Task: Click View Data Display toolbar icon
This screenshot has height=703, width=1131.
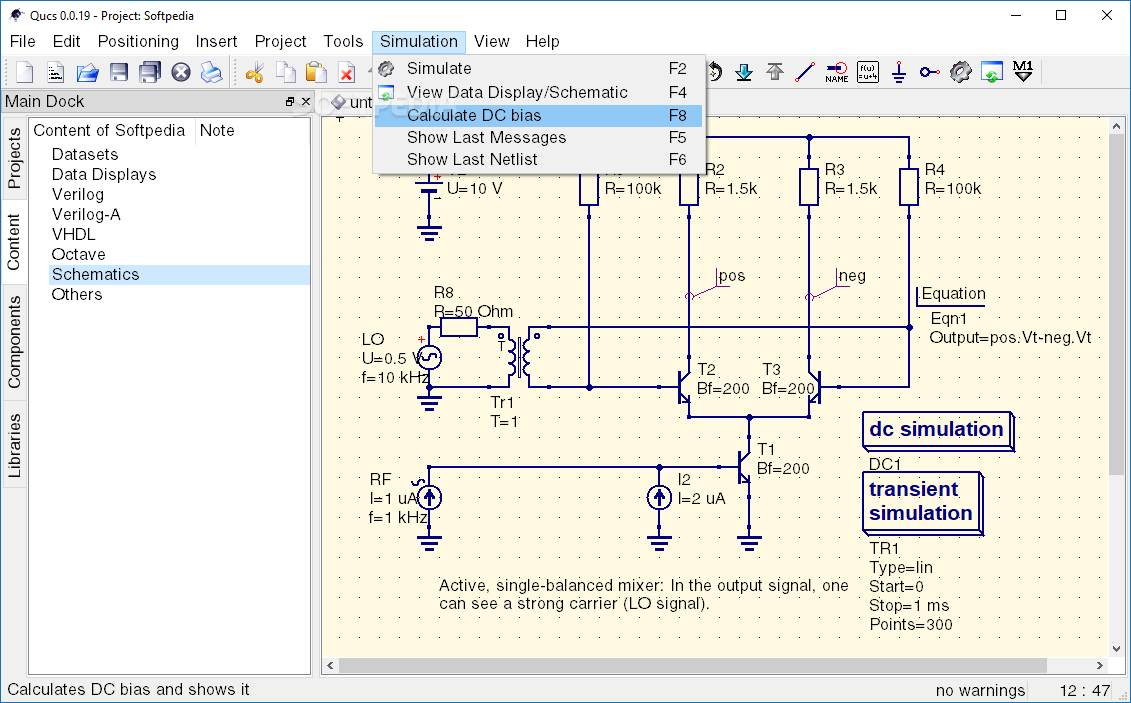Action: (x=992, y=72)
